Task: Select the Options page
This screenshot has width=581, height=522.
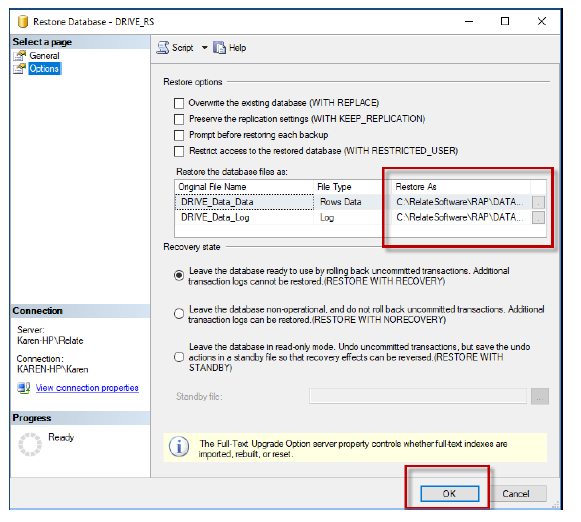Action: point(44,69)
